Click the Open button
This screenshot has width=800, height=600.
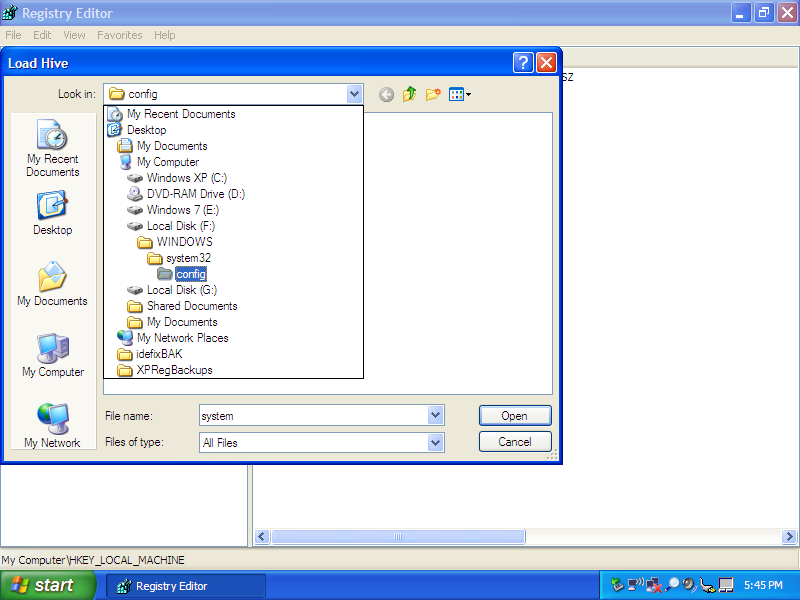click(x=515, y=416)
